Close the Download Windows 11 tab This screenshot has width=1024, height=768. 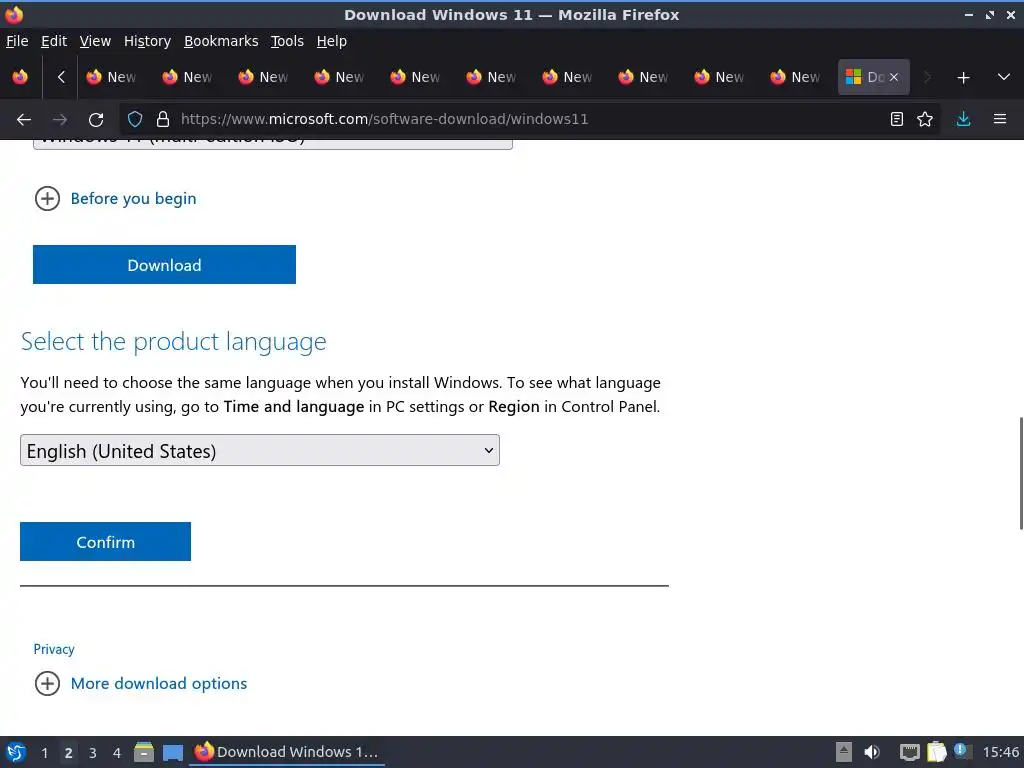point(894,77)
